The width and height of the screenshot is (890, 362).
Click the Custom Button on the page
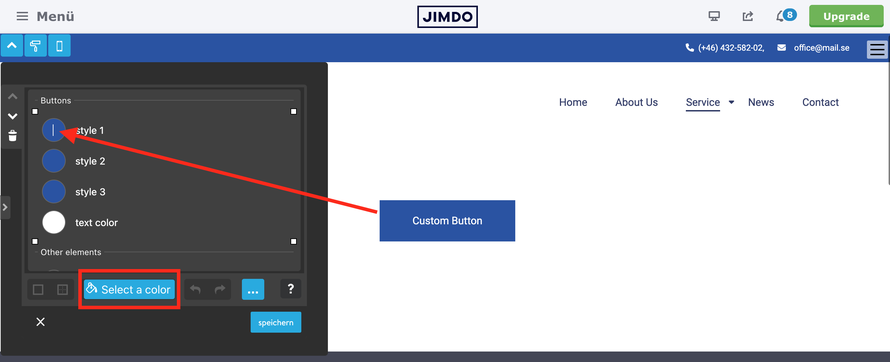click(x=447, y=221)
